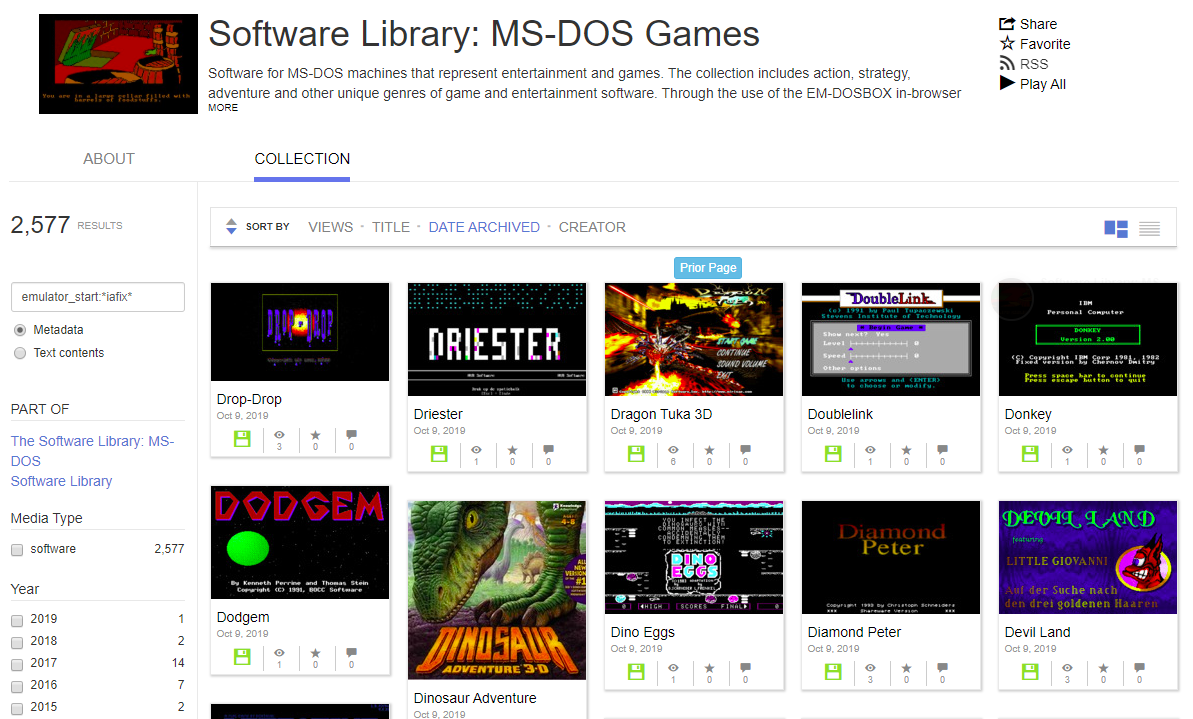1193x719 pixels.
Task: Open the ABOUT tab
Action: point(109,158)
